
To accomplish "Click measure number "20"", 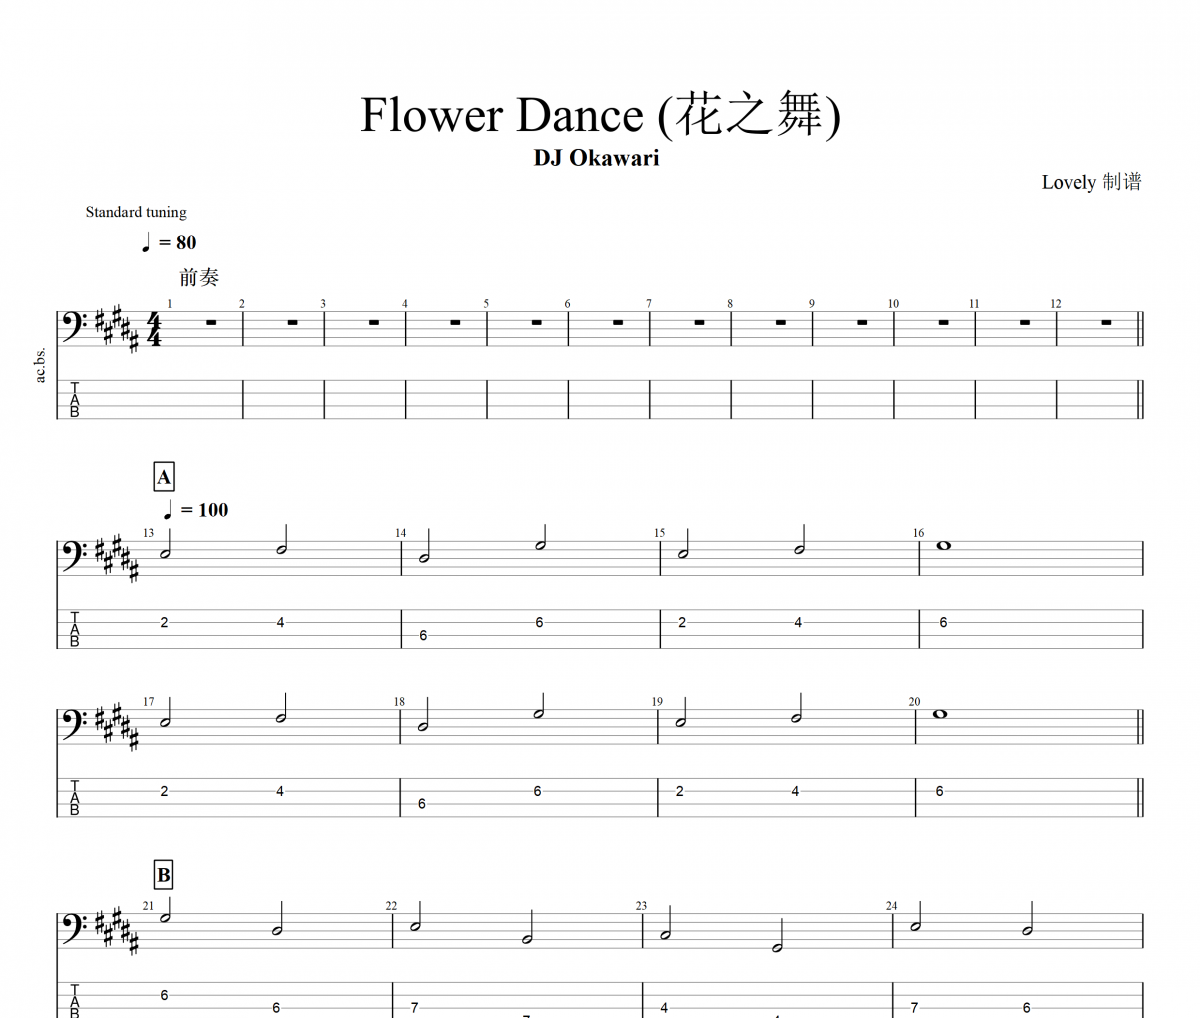I will [914, 702].
